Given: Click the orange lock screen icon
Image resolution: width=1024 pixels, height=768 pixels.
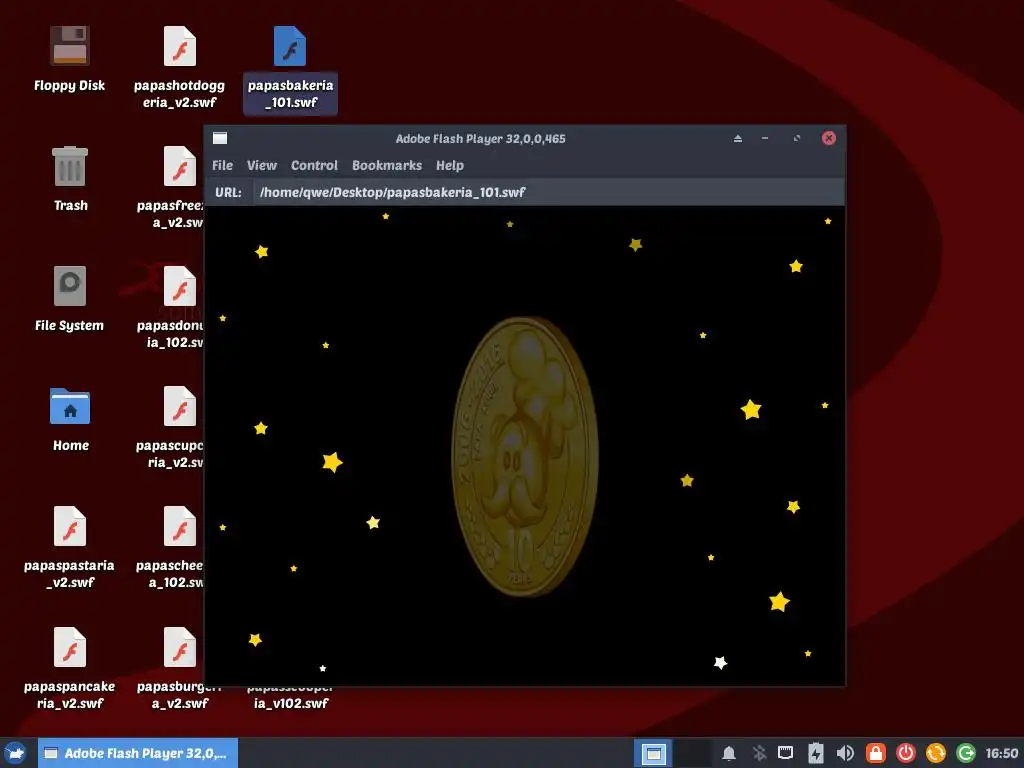Looking at the screenshot, I should coord(876,753).
